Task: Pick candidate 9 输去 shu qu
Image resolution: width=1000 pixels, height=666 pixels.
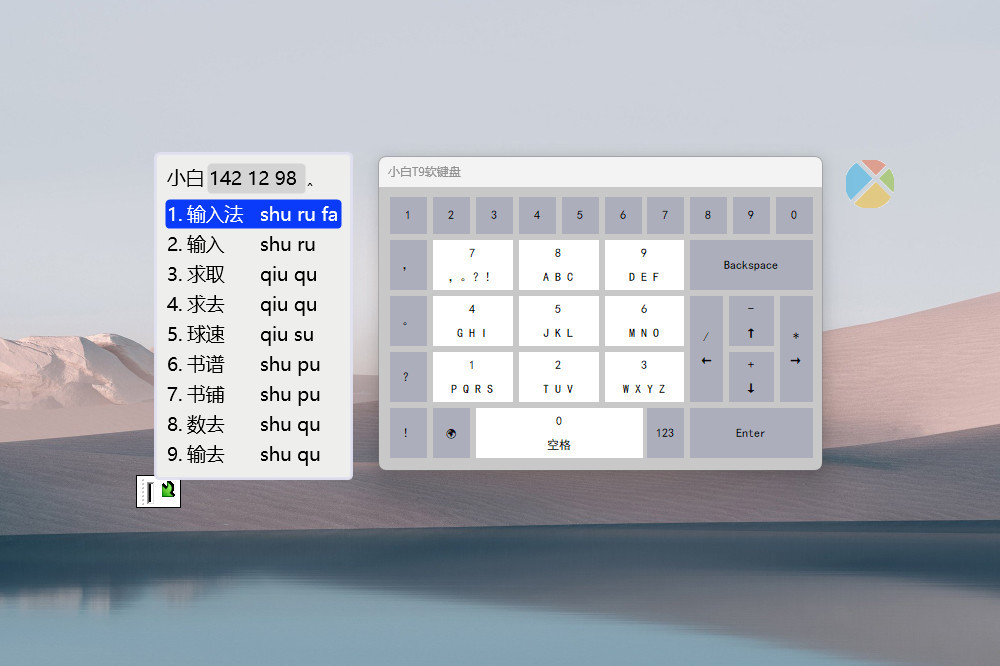Action: point(253,454)
